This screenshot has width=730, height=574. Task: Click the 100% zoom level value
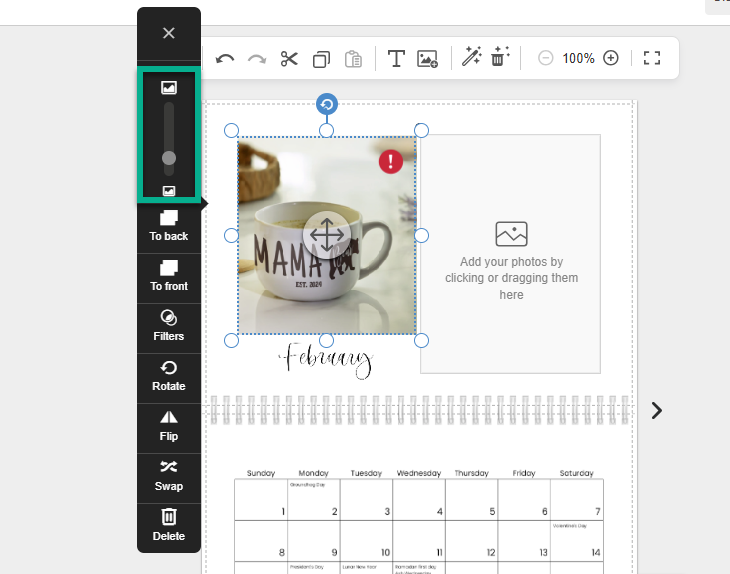point(578,59)
